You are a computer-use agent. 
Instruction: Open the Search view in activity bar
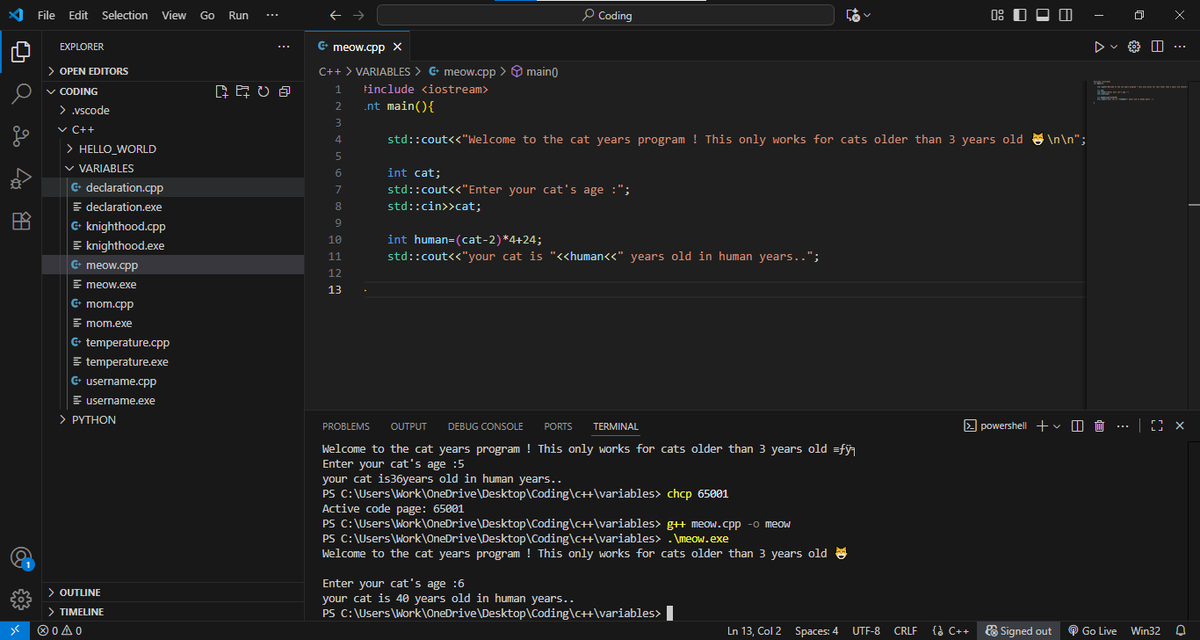click(x=22, y=93)
